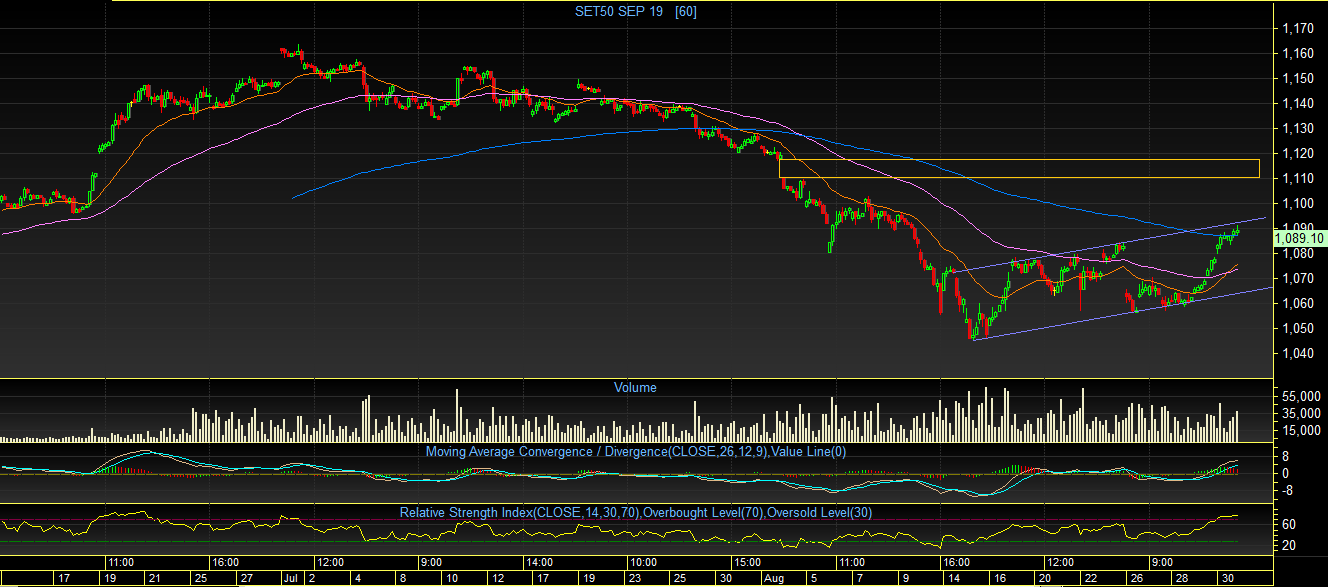Click the 1,100 price axis label
Viewport: 1328px width, 587px height.
point(1297,204)
